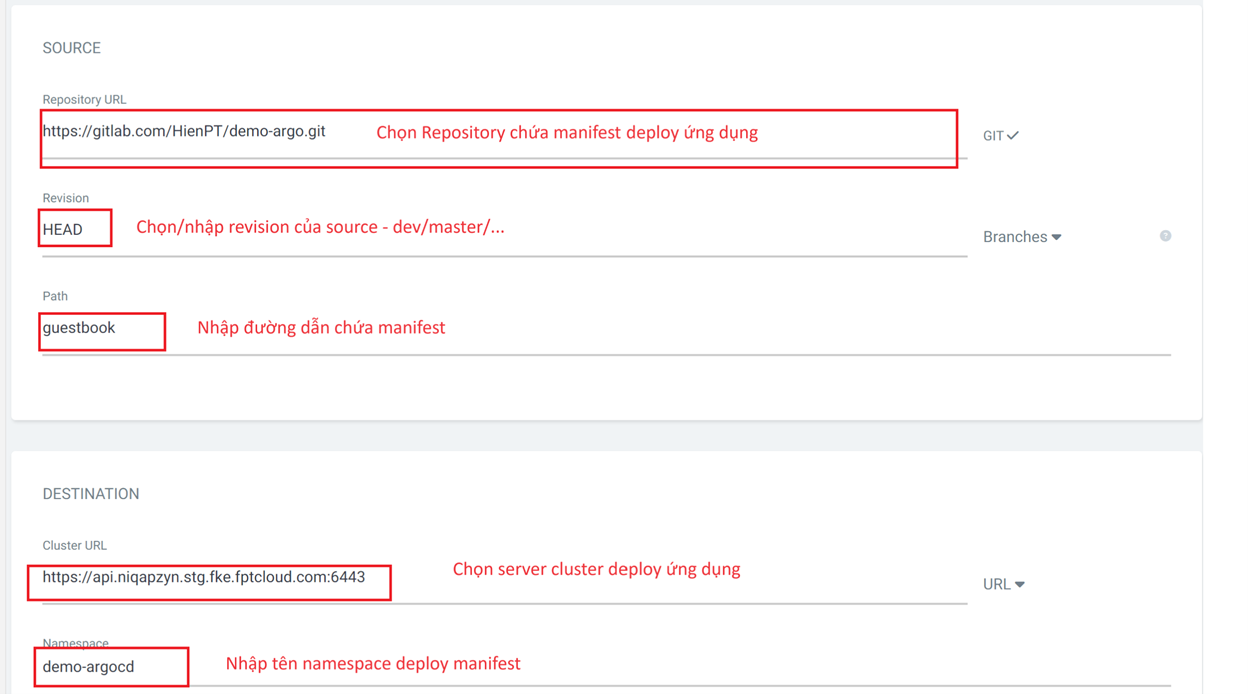Expand the Branches revision type dropdown
Screen dimensions: 1248x694
click(x=1021, y=237)
